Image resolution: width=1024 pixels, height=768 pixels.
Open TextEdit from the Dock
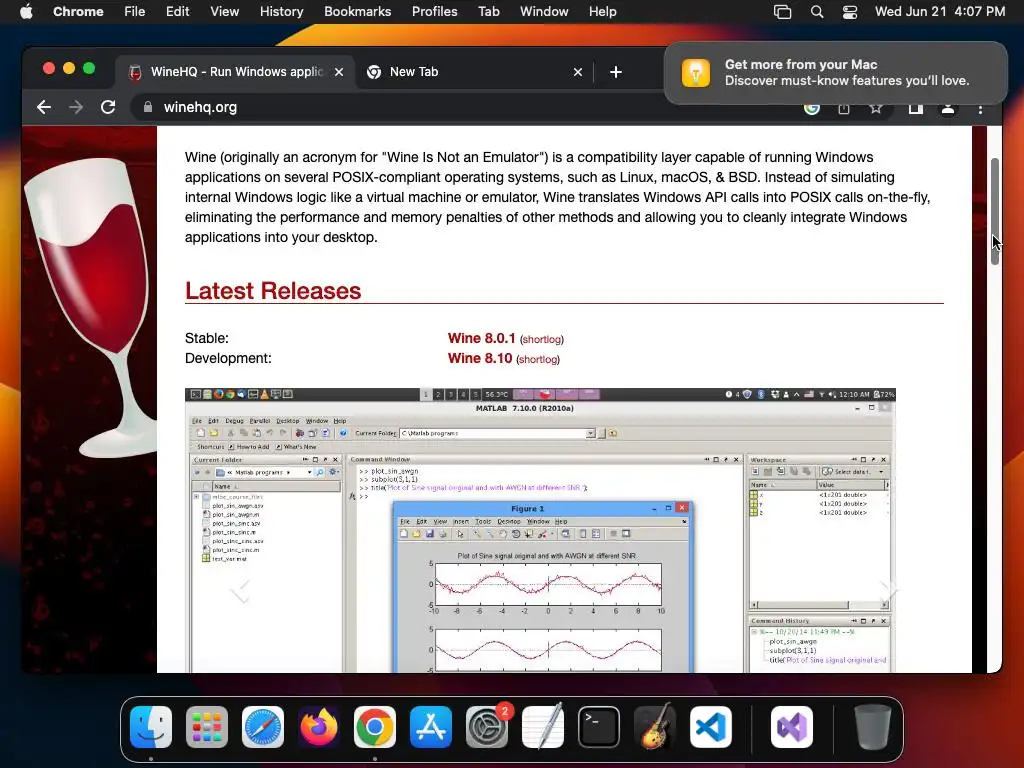543,727
